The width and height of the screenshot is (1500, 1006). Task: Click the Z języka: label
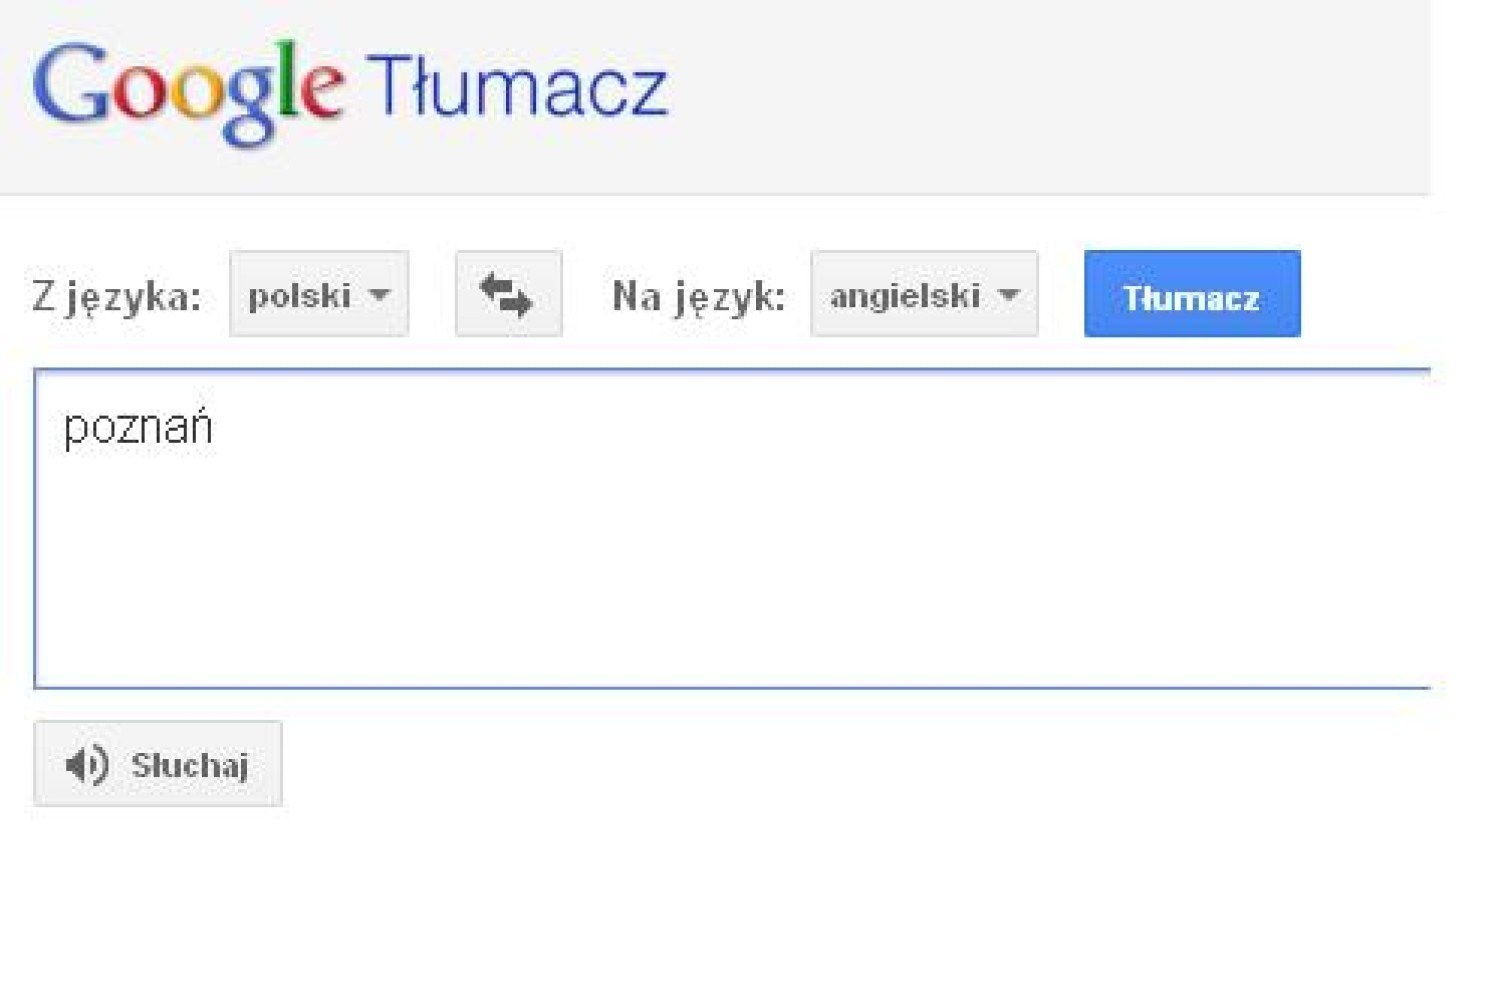coord(117,296)
